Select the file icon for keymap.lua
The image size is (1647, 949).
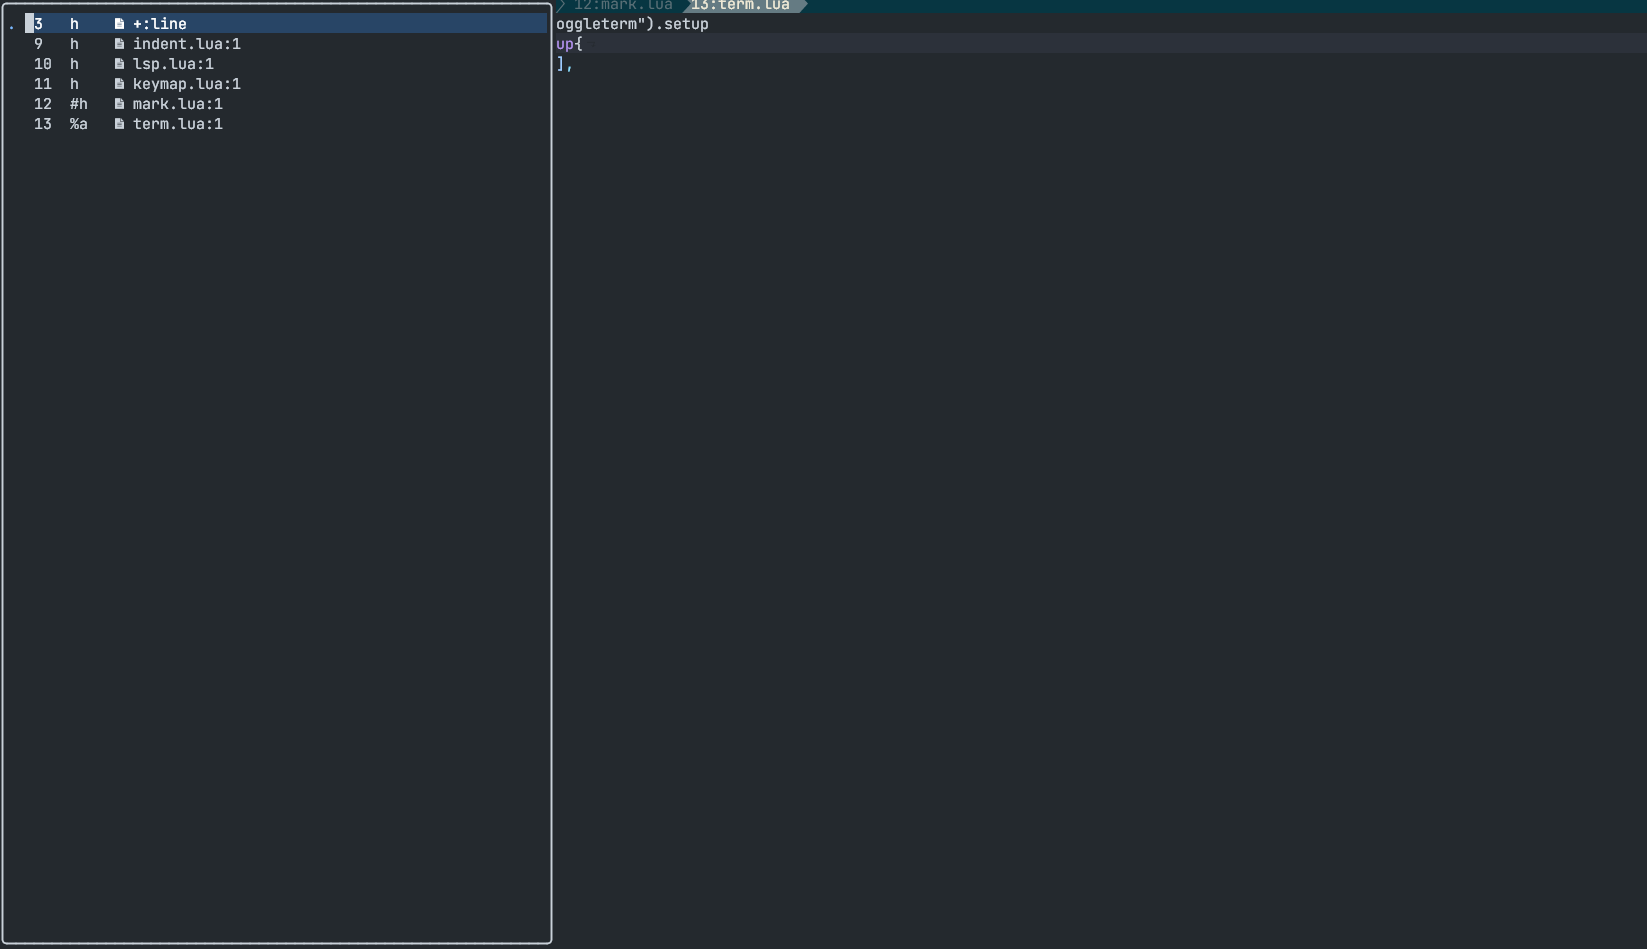point(120,84)
